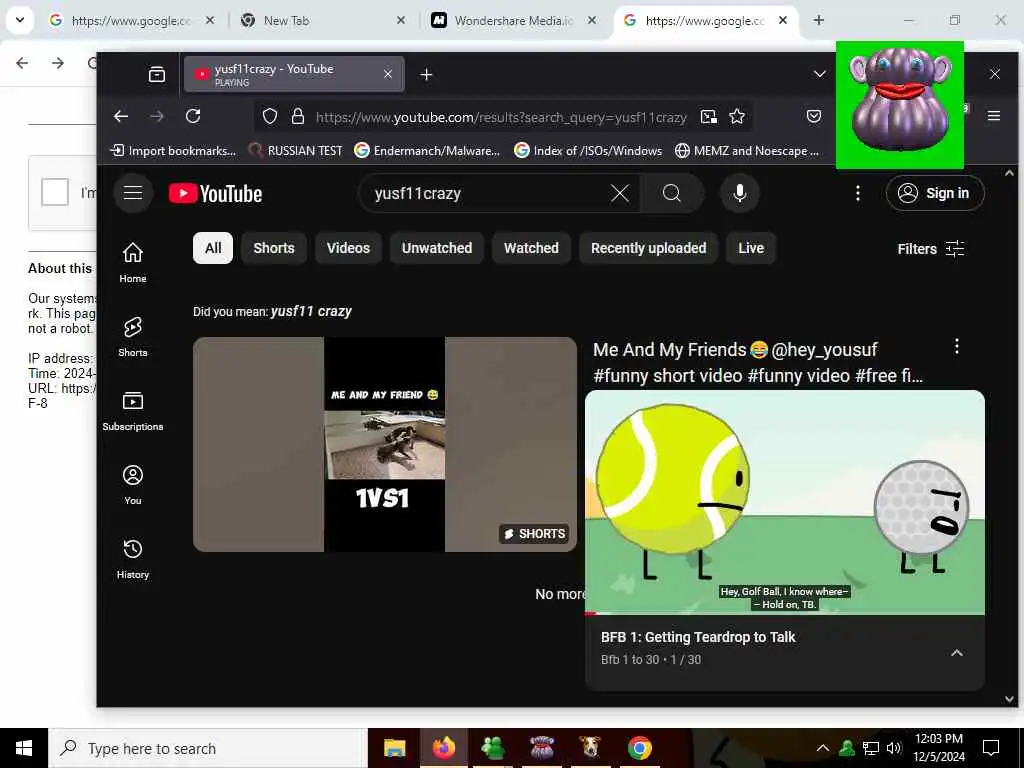The image size is (1024, 768).
Task: Click the Windows Start button
Action: [x=24, y=748]
